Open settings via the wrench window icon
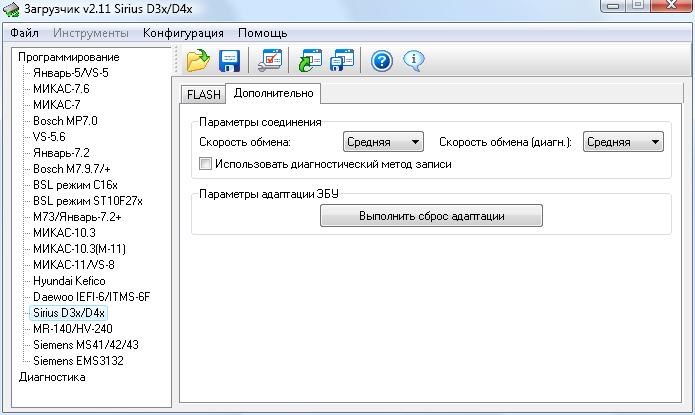 (x=270, y=61)
